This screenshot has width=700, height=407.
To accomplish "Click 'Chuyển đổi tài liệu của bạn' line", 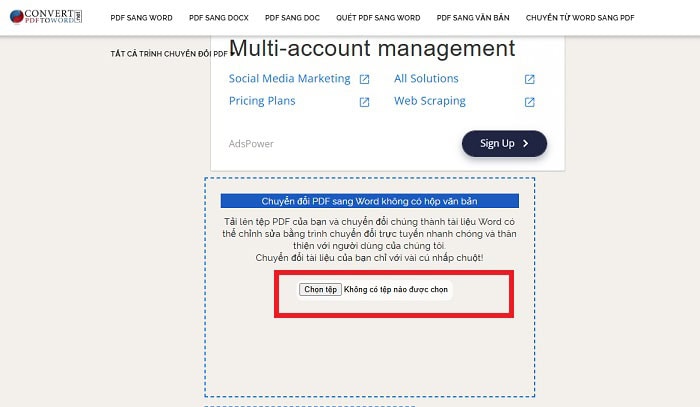I will (369, 257).
